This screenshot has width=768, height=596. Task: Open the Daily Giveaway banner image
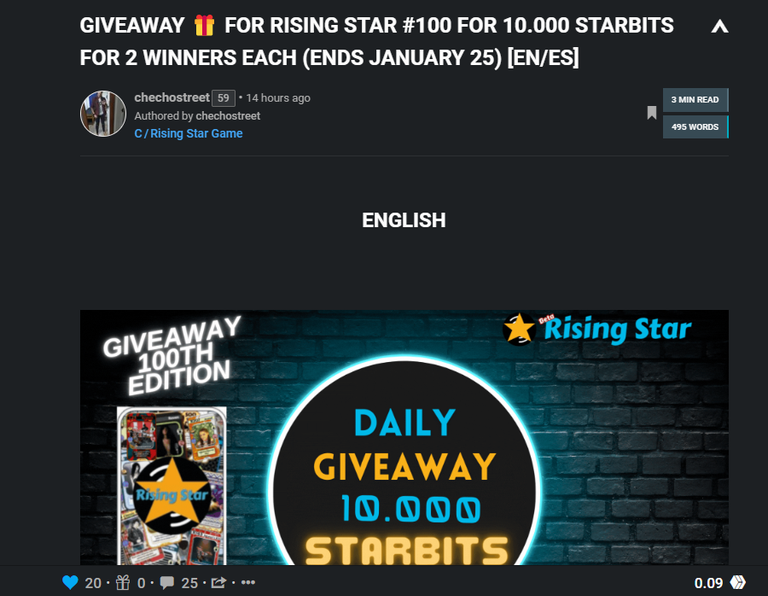[404, 437]
